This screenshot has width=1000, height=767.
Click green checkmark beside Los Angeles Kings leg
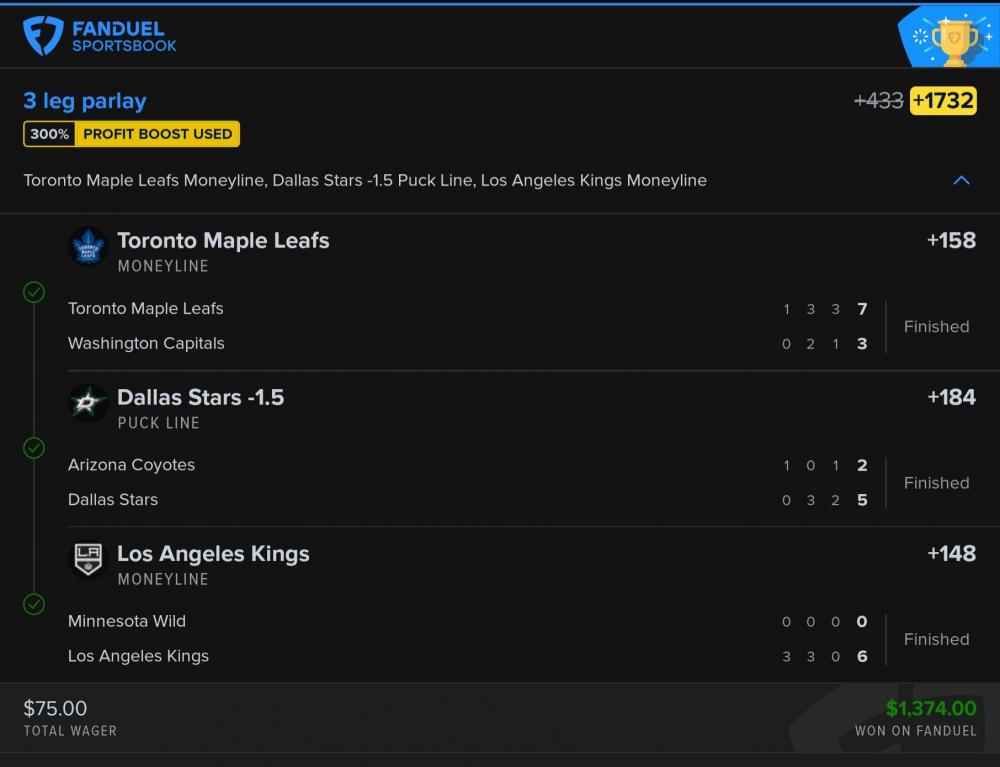click(34, 604)
